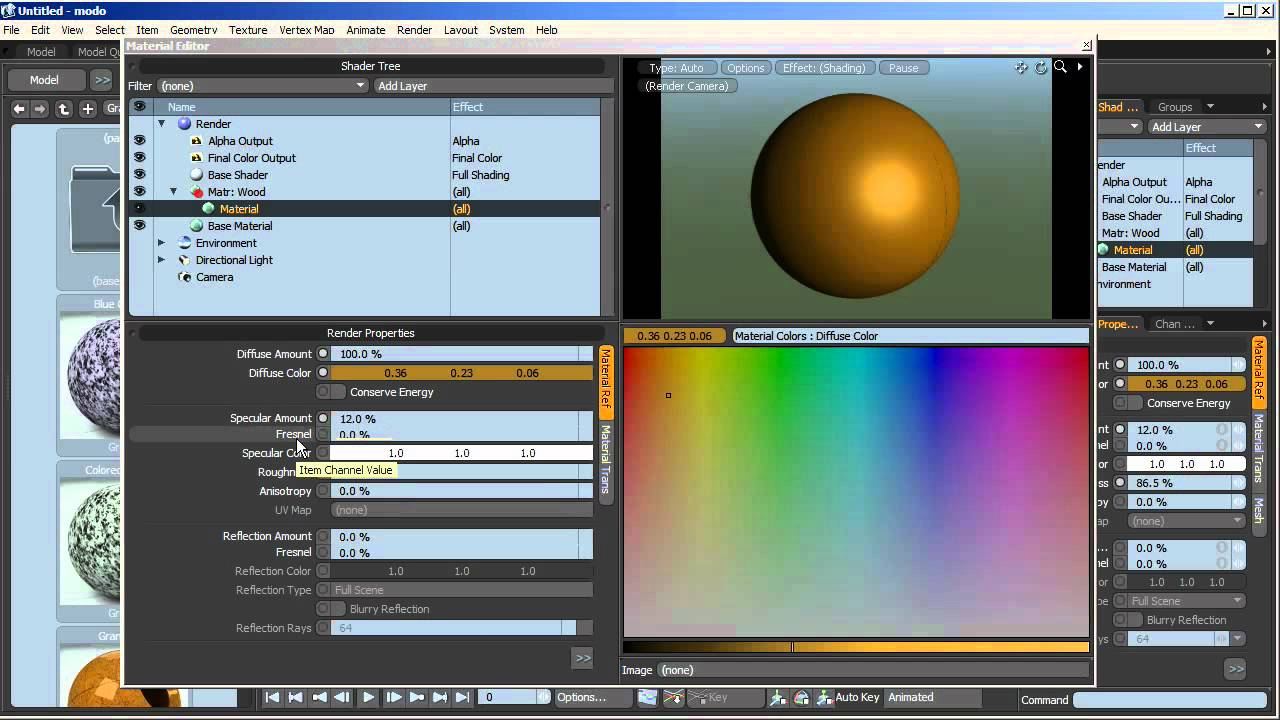
Task: Open the Filter (none) dropdown
Action: [262, 86]
